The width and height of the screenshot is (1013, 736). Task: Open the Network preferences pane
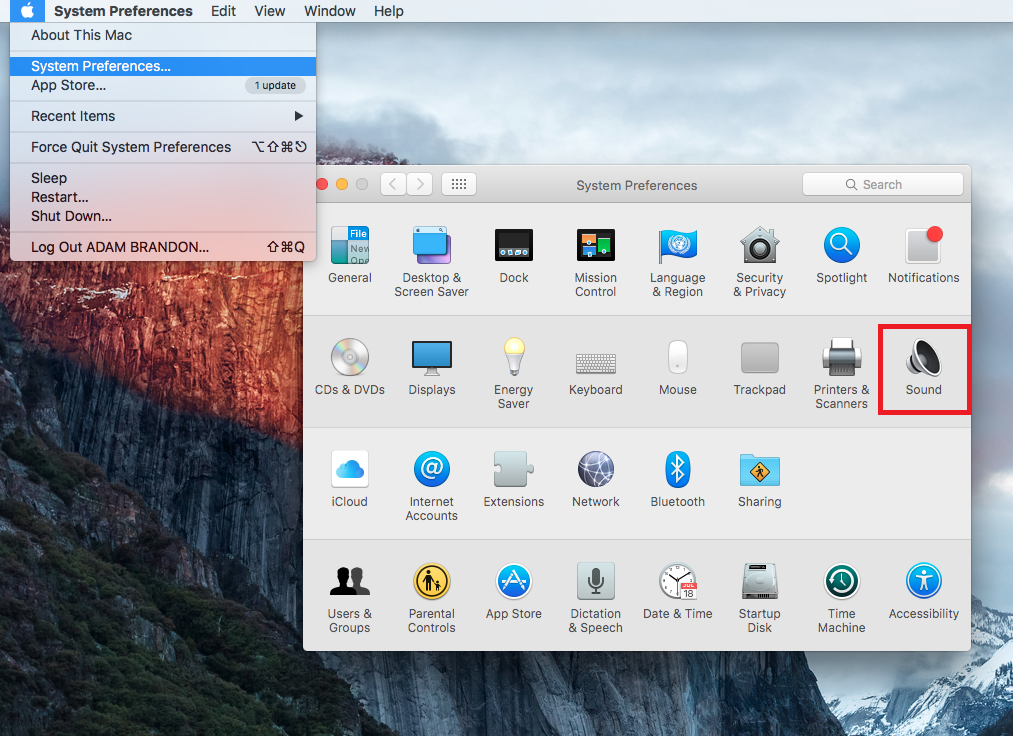(x=596, y=479)
